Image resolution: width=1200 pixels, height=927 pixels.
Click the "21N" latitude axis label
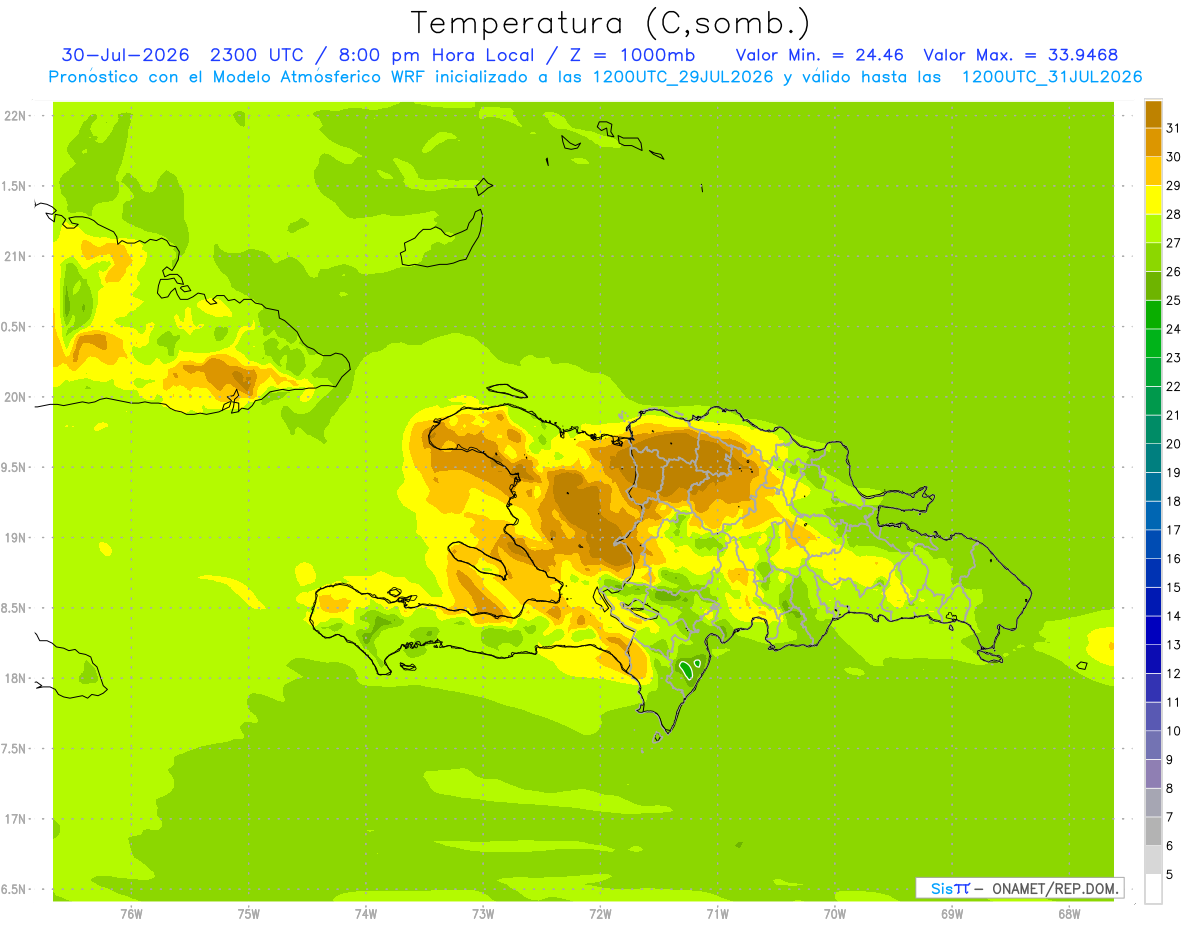(16, 256)
